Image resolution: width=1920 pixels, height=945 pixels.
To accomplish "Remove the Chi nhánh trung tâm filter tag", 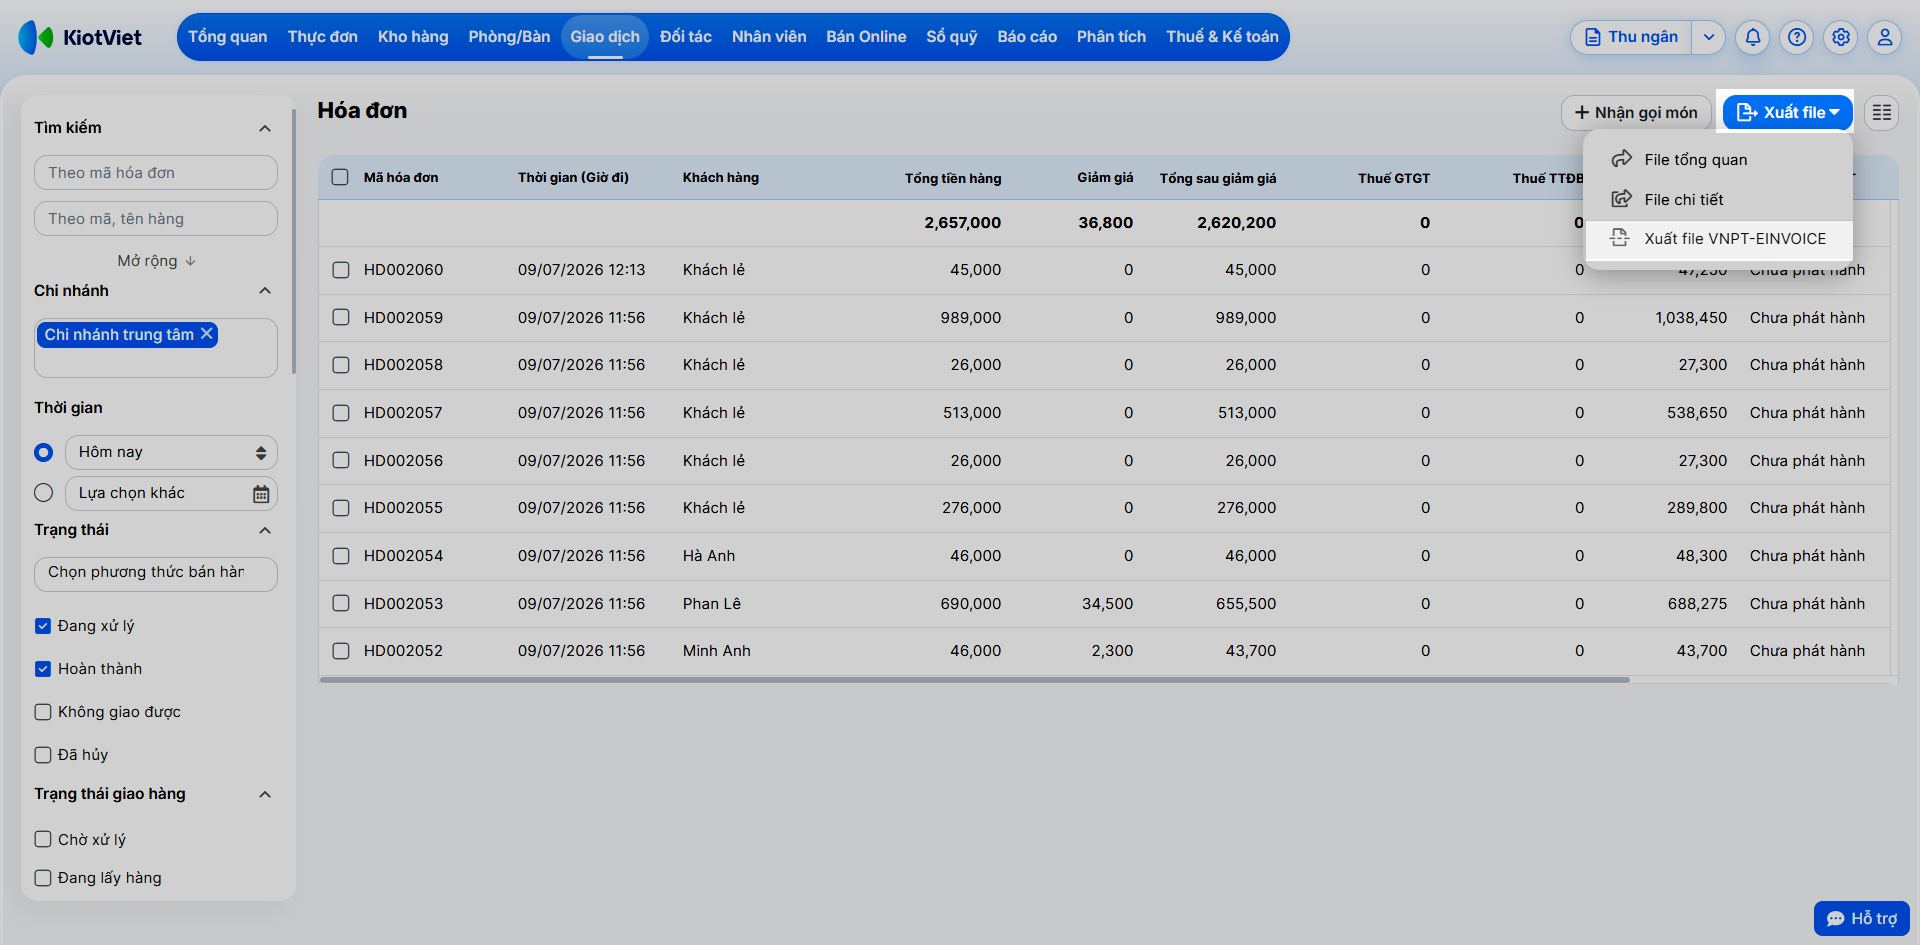I will coord(207,334).
